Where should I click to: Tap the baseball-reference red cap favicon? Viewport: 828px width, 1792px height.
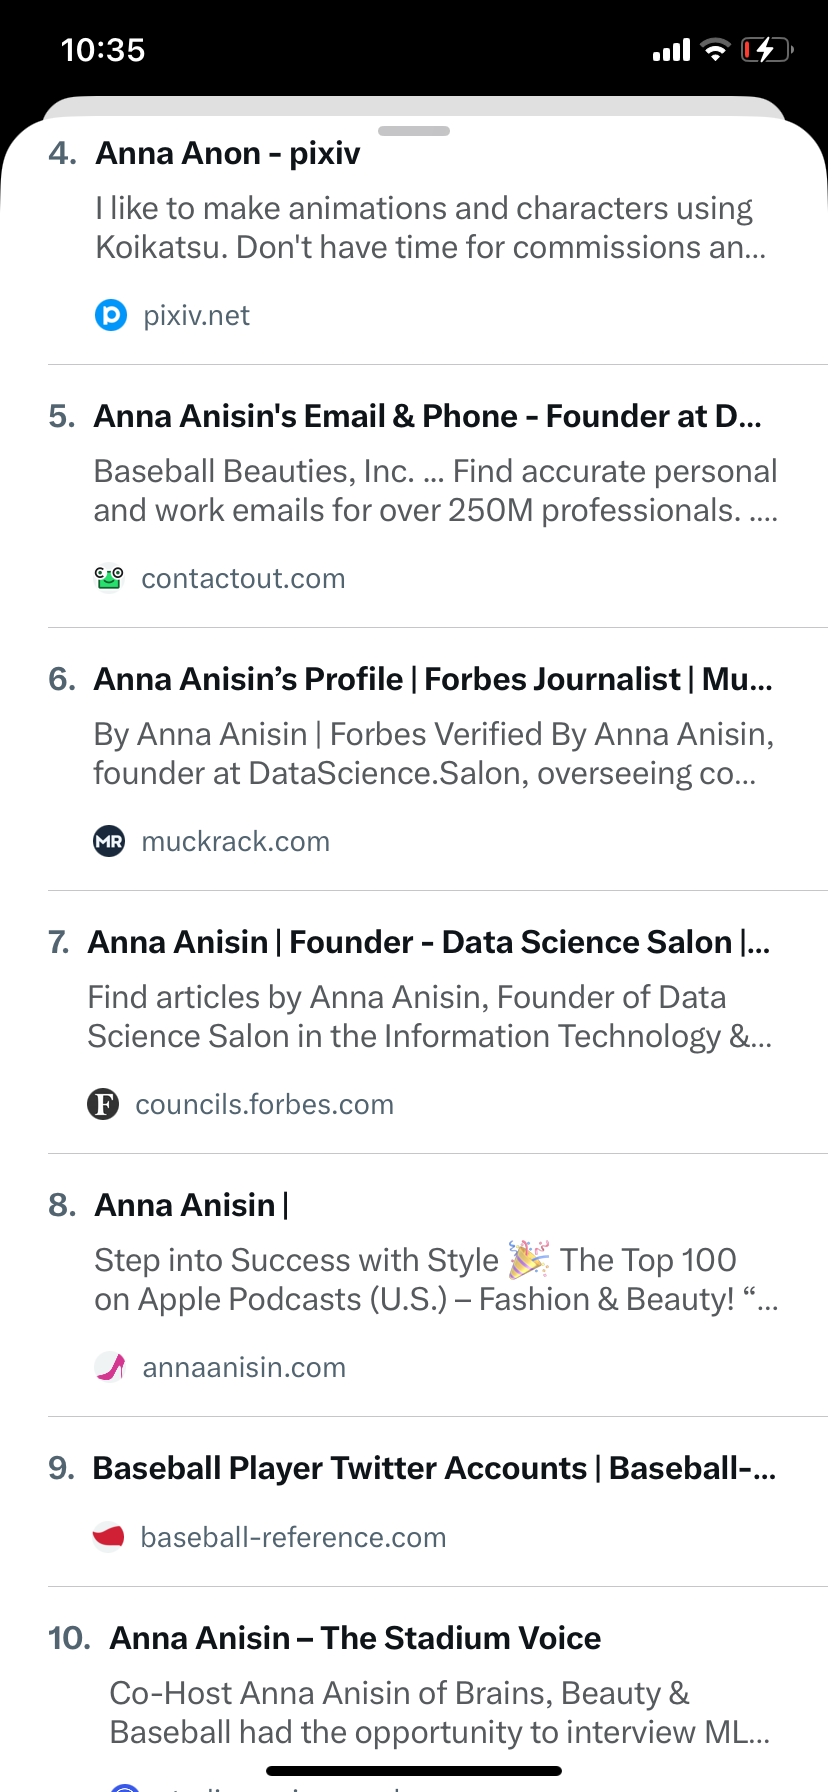point(108,1536)
